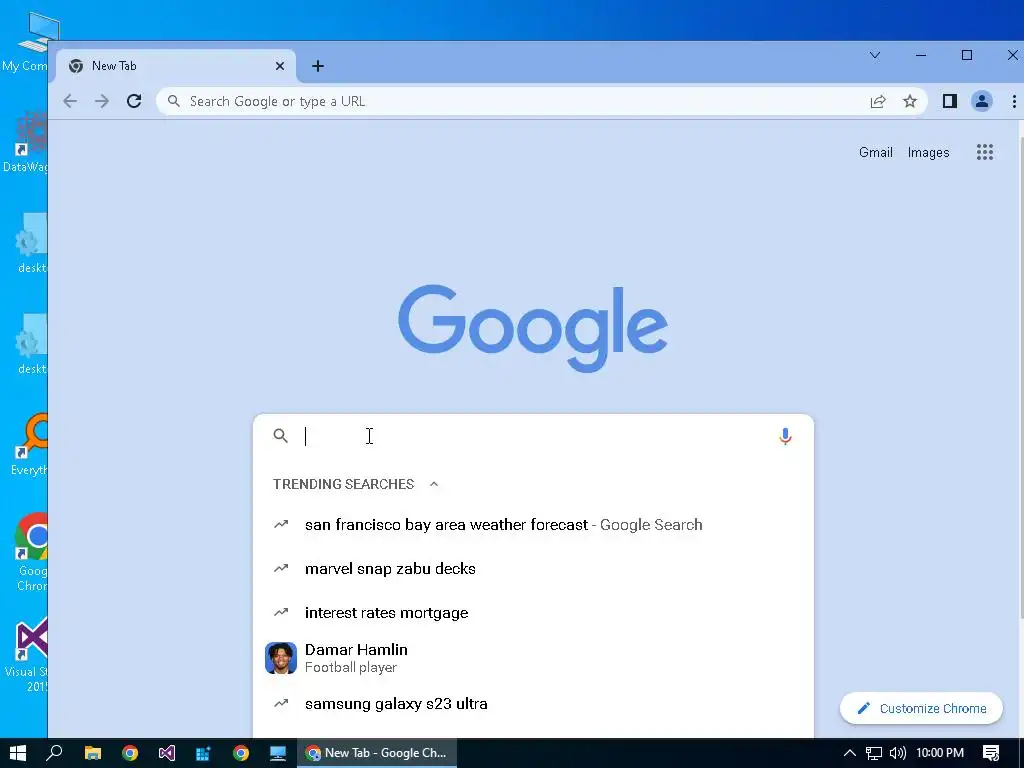Image resolution: width=1024 pixels, height=768 pixels.
Task: Click the 10:00 PM taskbar clock
Action: point(940,753)
